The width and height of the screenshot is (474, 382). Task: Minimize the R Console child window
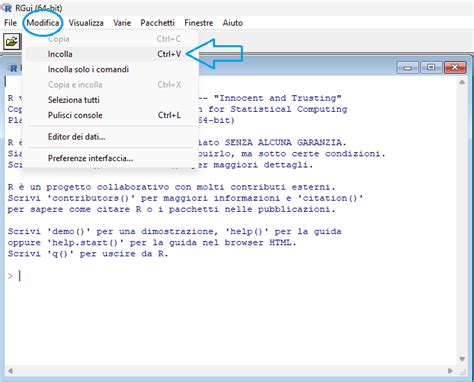tap(407, 68)
